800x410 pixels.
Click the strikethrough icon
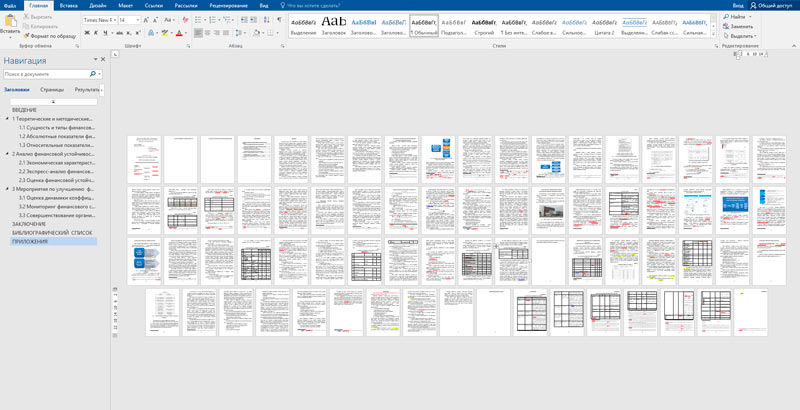[x=119, y=33]
